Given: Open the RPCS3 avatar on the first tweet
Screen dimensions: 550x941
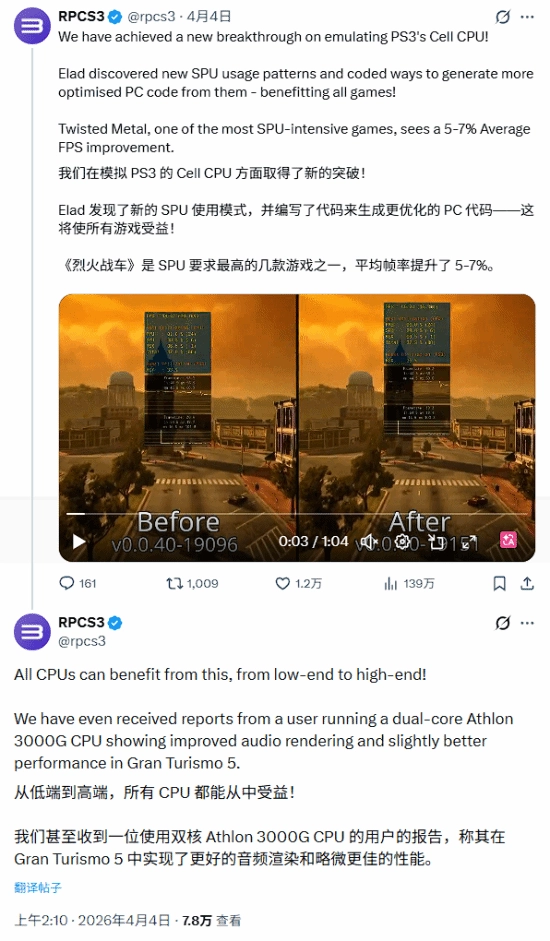Looking at the screenshot, I should pos(32,26).
